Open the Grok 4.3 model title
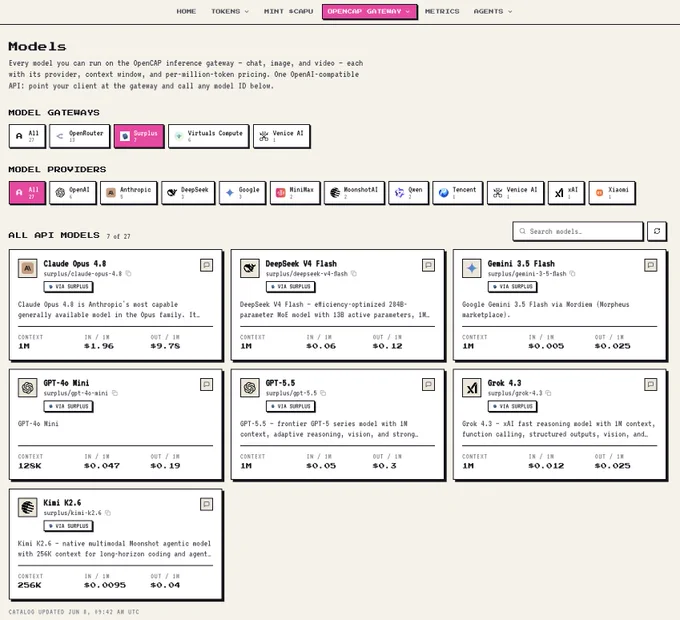Viewport: 680px width, 620px height. pyautogui.click(x=504, y=383)
